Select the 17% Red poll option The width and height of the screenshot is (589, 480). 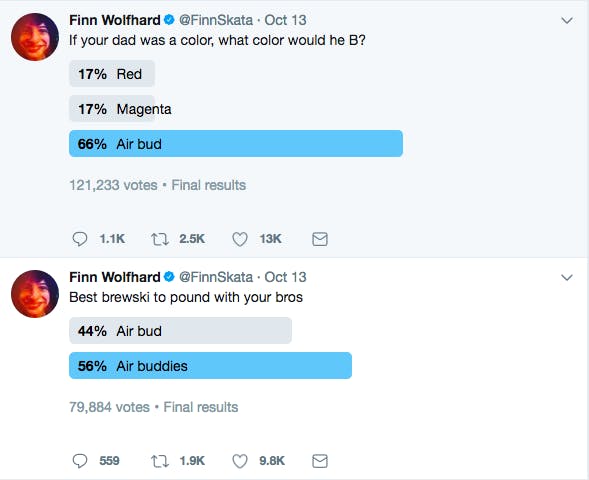click(112, 74)
